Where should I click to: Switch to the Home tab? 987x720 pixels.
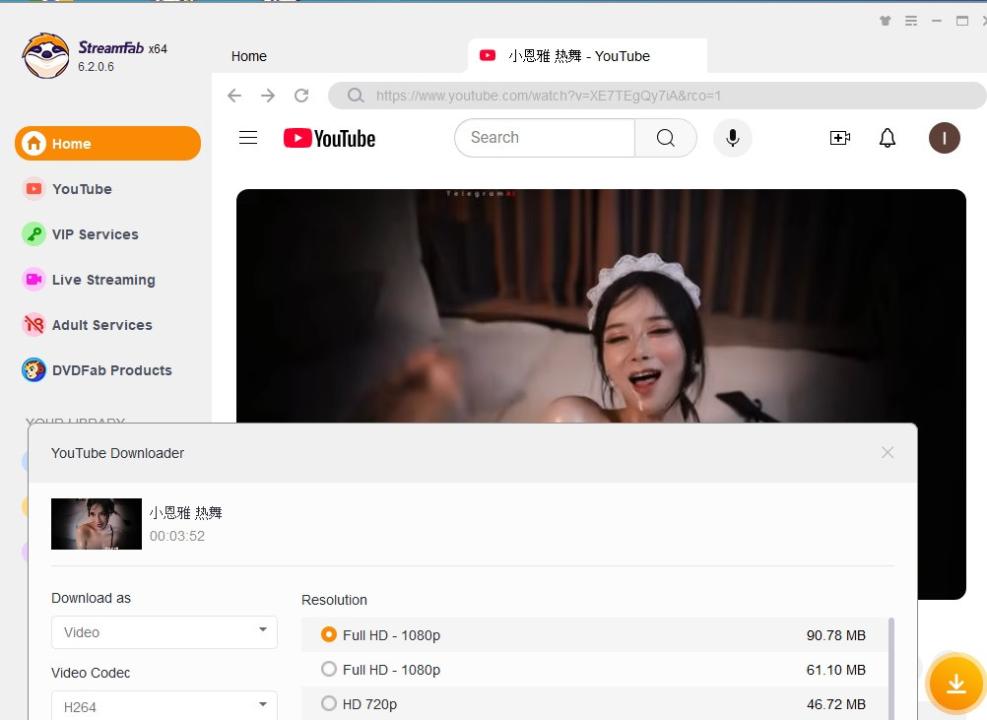[249, 57]
